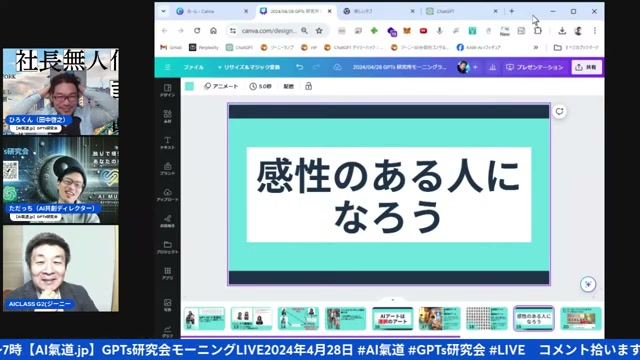
Task: Open the Elements panel in Canva sidebar
Action: [x=167, y=116]
